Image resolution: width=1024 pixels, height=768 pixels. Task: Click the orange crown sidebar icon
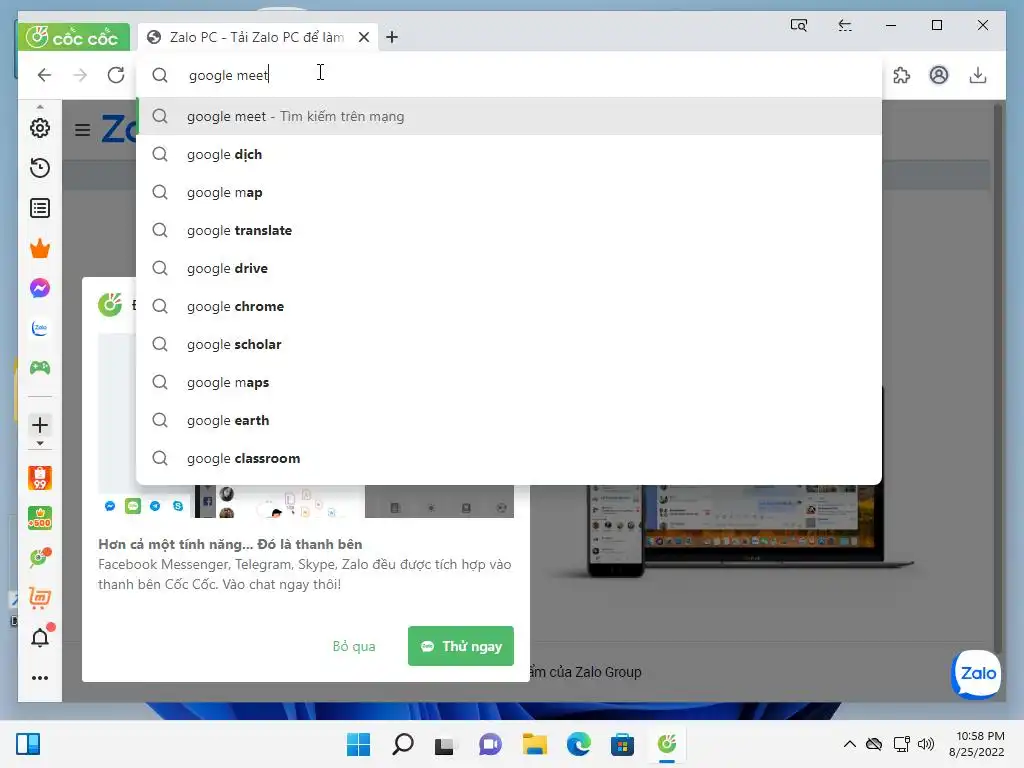(40, 248)
